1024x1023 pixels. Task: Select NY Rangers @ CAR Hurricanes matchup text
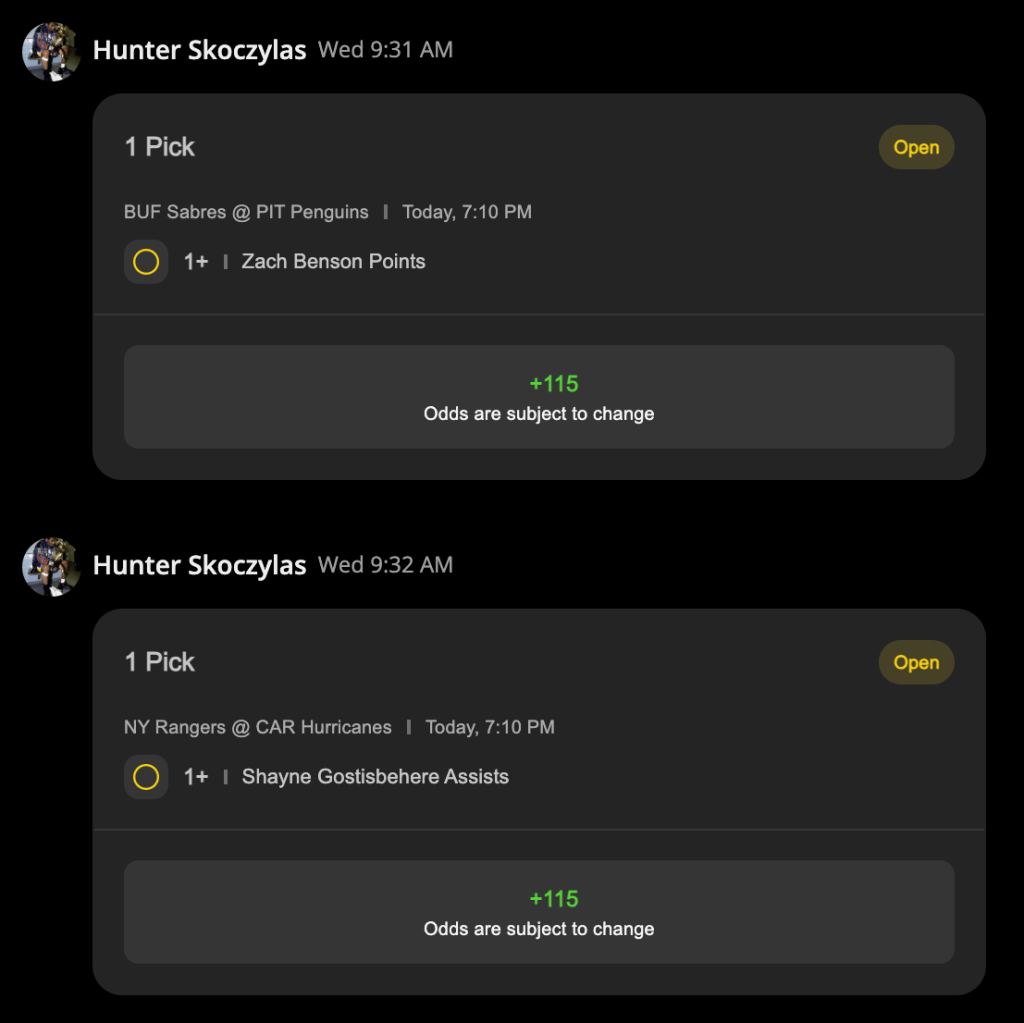point(258,727)
